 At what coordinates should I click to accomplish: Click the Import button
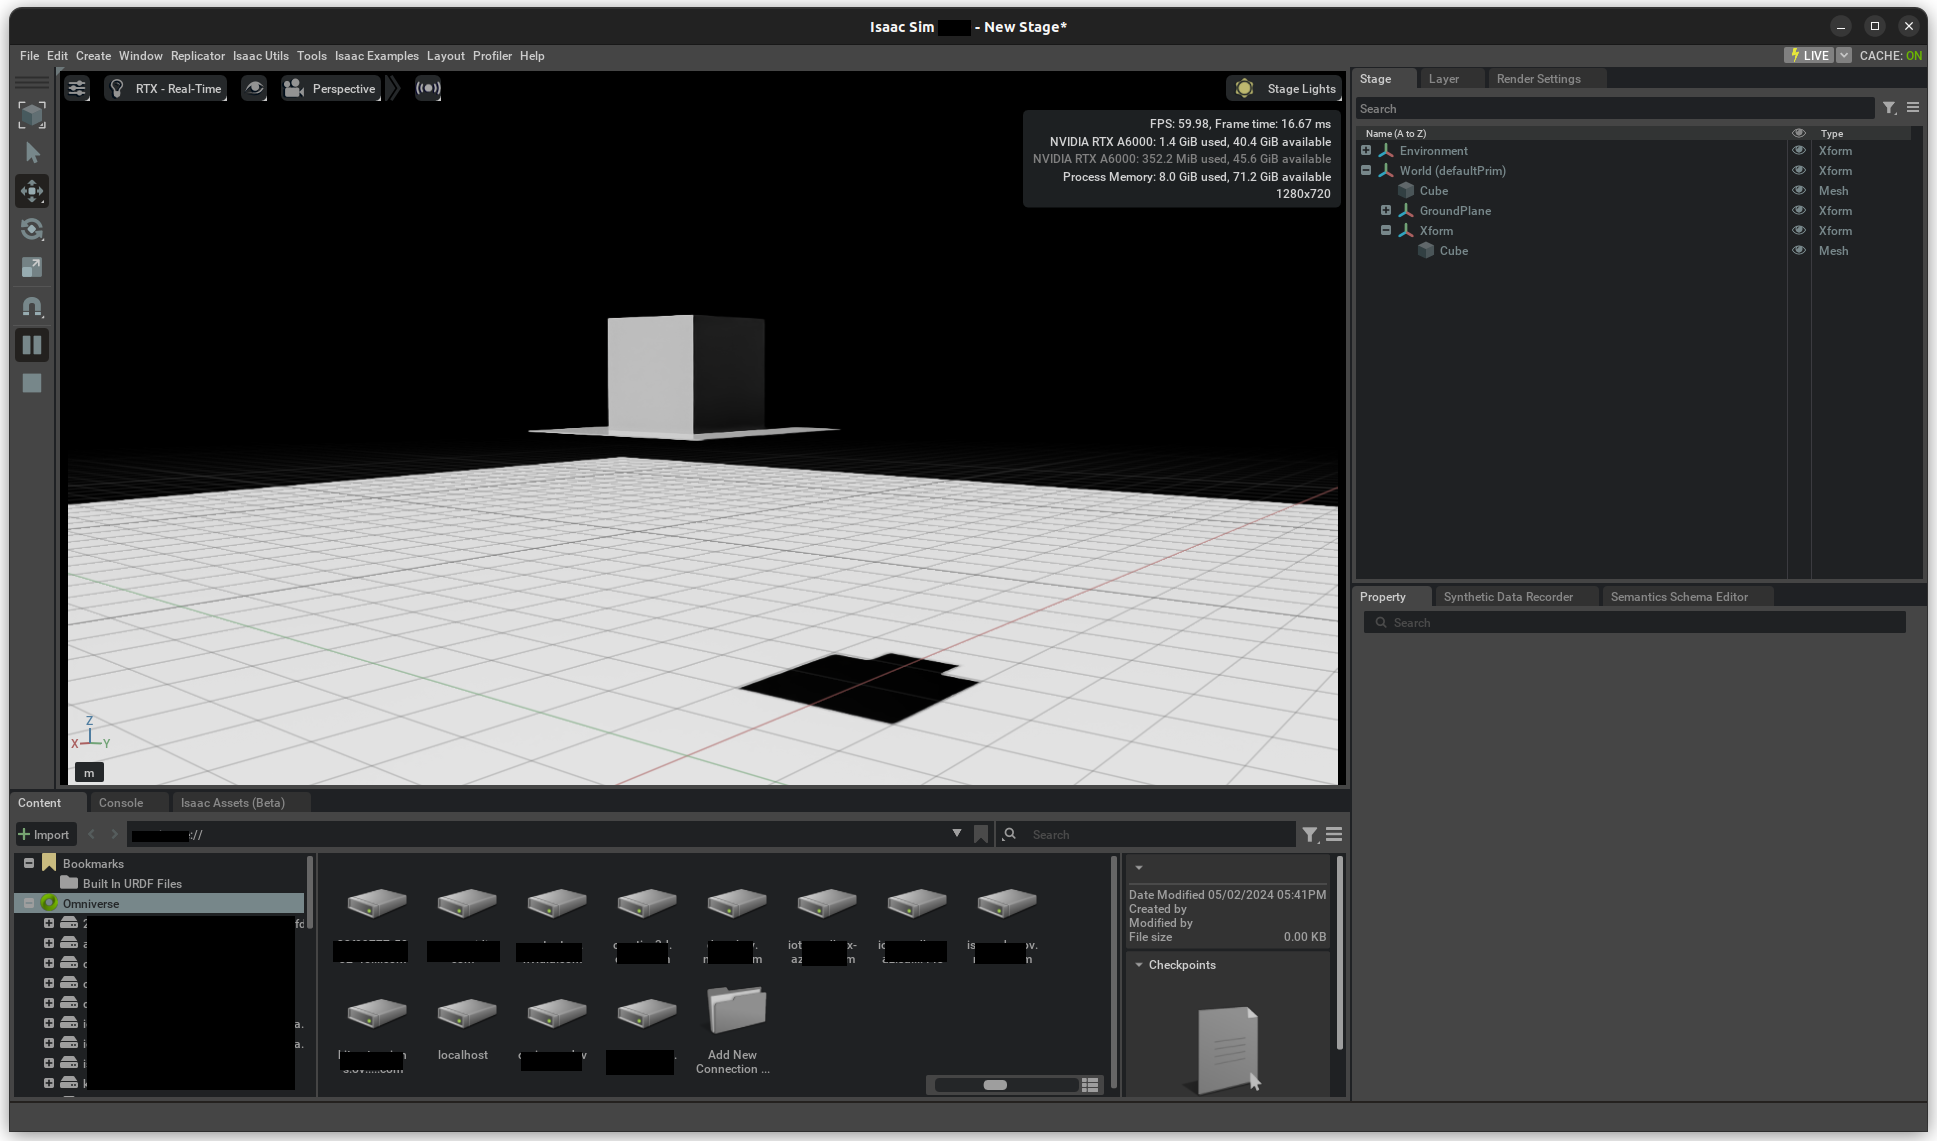[45, 835]
